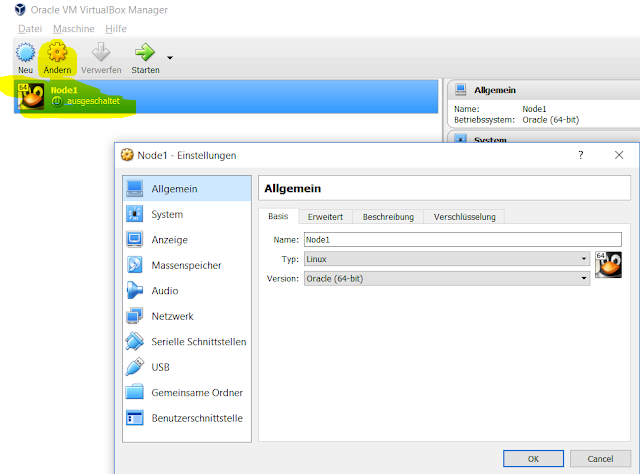Click the Ändern gear toolbar icon
This screenshot has width=640, height=474.
(57, 52)
